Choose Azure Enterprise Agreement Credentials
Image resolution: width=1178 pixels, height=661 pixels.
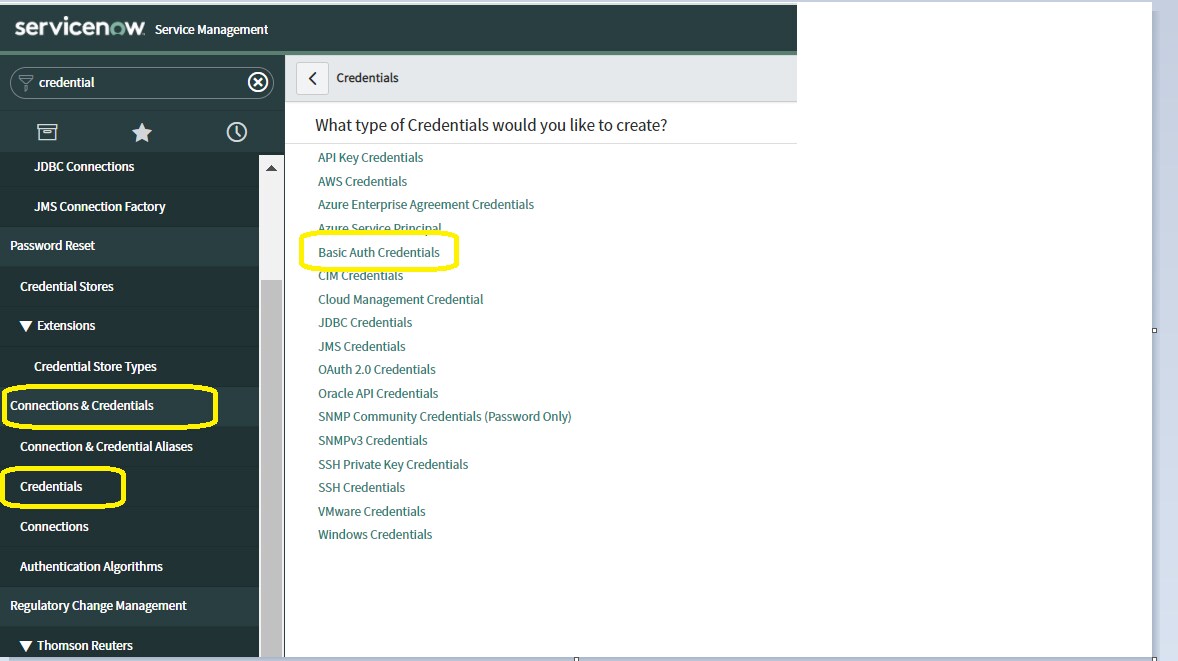pyautogui.click(x=426, y=204)
